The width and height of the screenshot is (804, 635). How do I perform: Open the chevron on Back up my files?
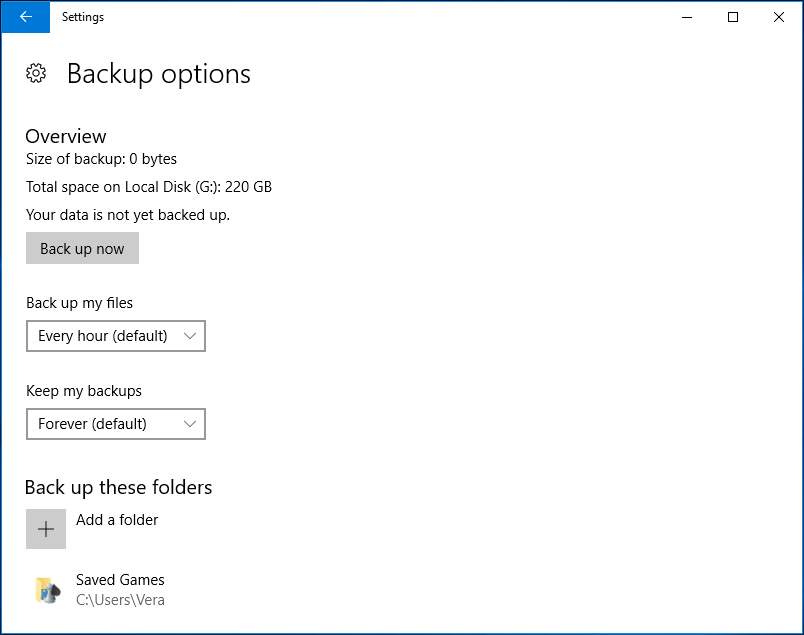[x=189, y=336]
